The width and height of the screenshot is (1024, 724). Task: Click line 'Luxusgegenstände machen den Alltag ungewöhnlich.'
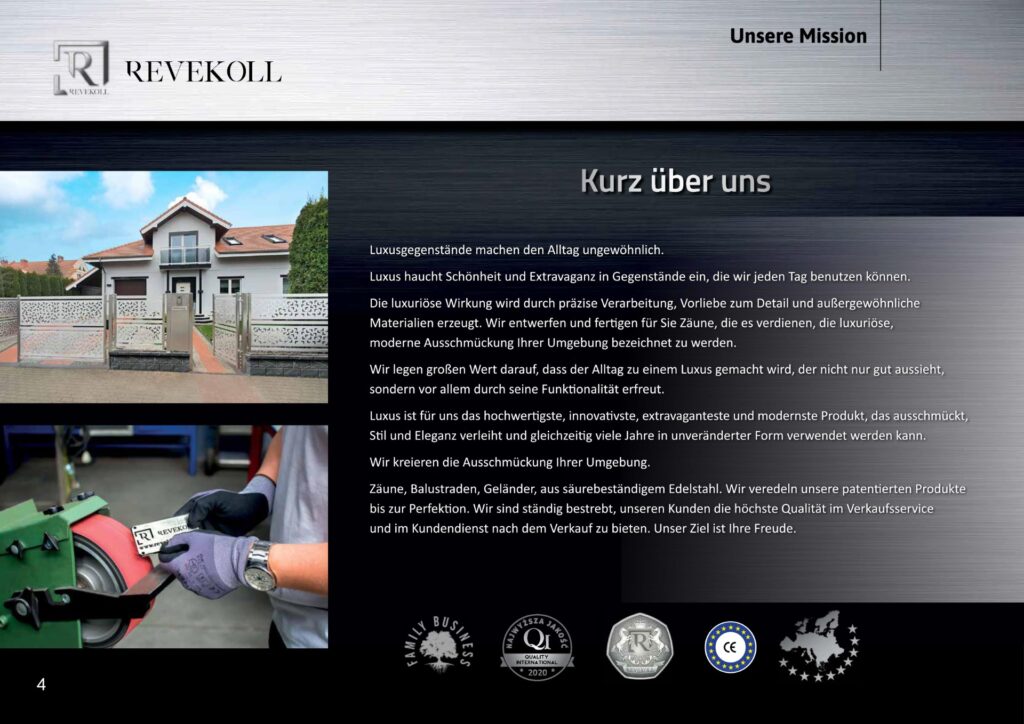(x=517, y=250)
